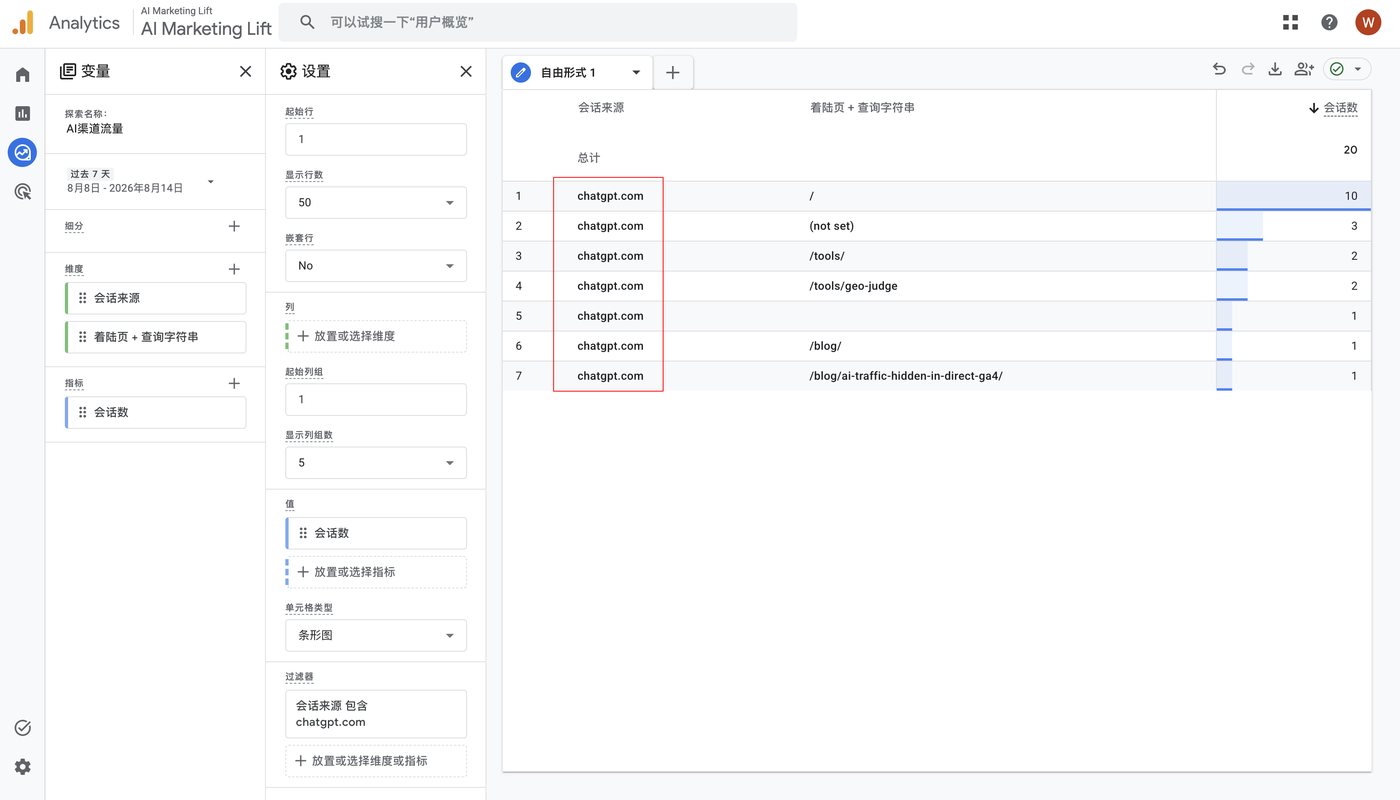Screen dimensions: 1400x800
Task: Close the 设置 panel
Action: [x=465, y=71]
